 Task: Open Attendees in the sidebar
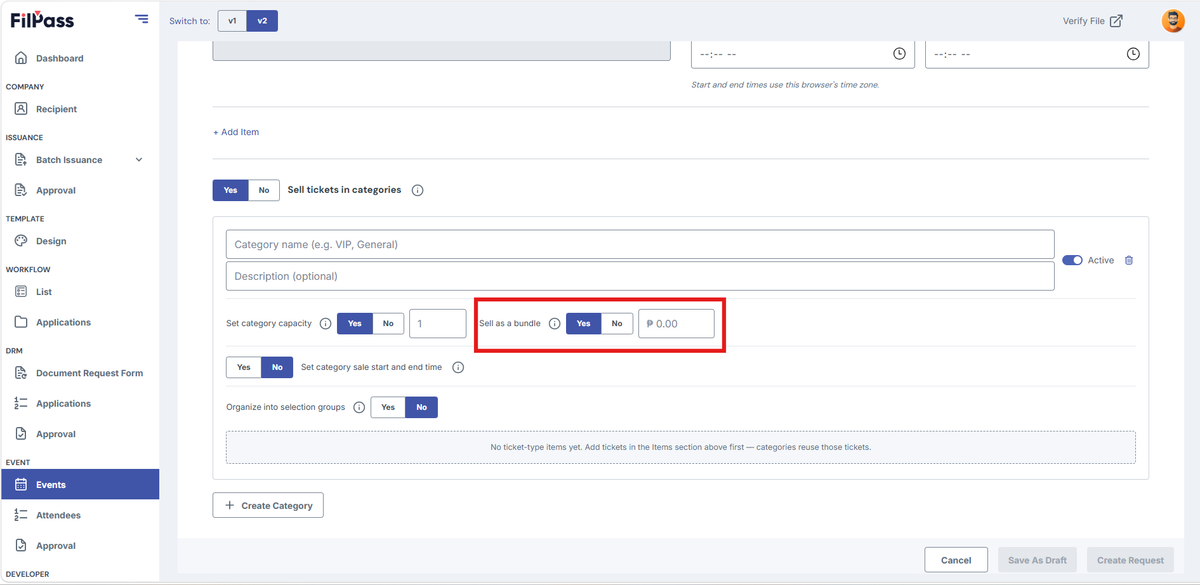(58, 515)
